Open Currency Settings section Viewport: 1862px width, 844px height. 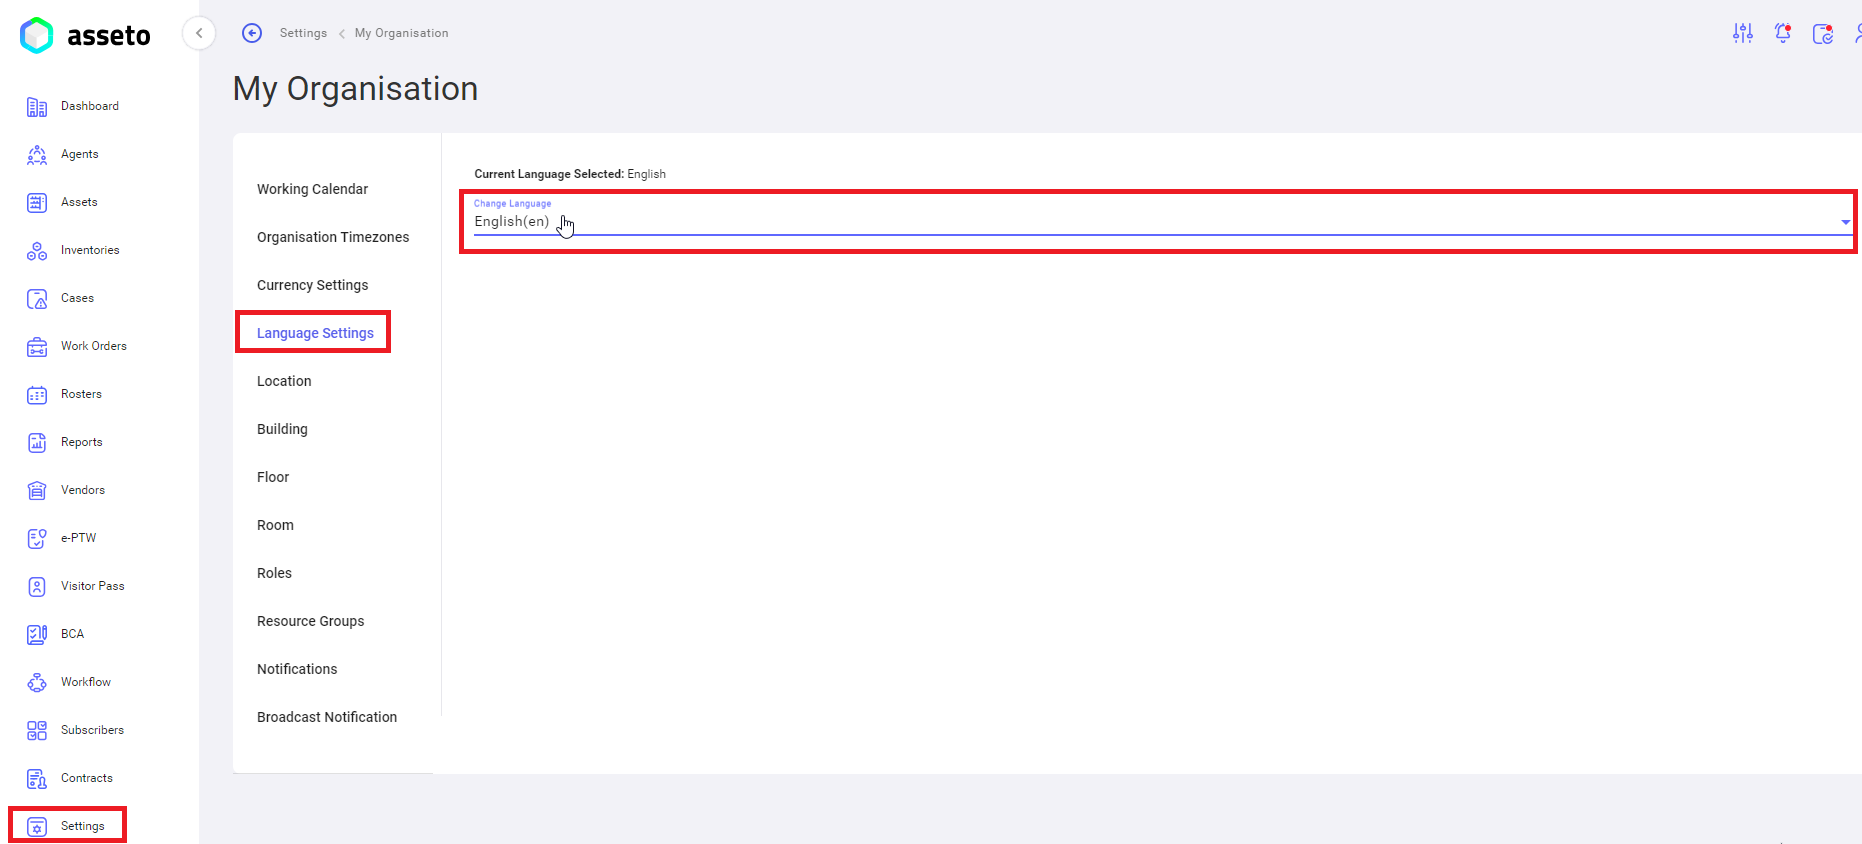click(312, 285)
